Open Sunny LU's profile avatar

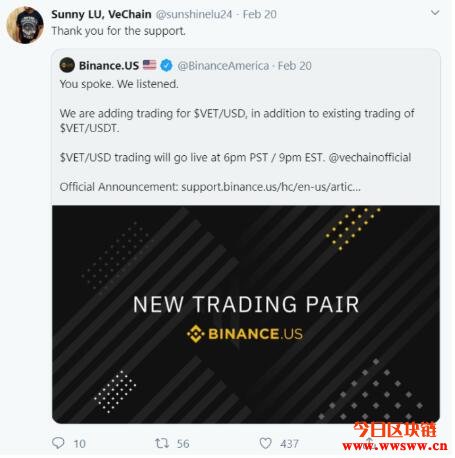25,25
